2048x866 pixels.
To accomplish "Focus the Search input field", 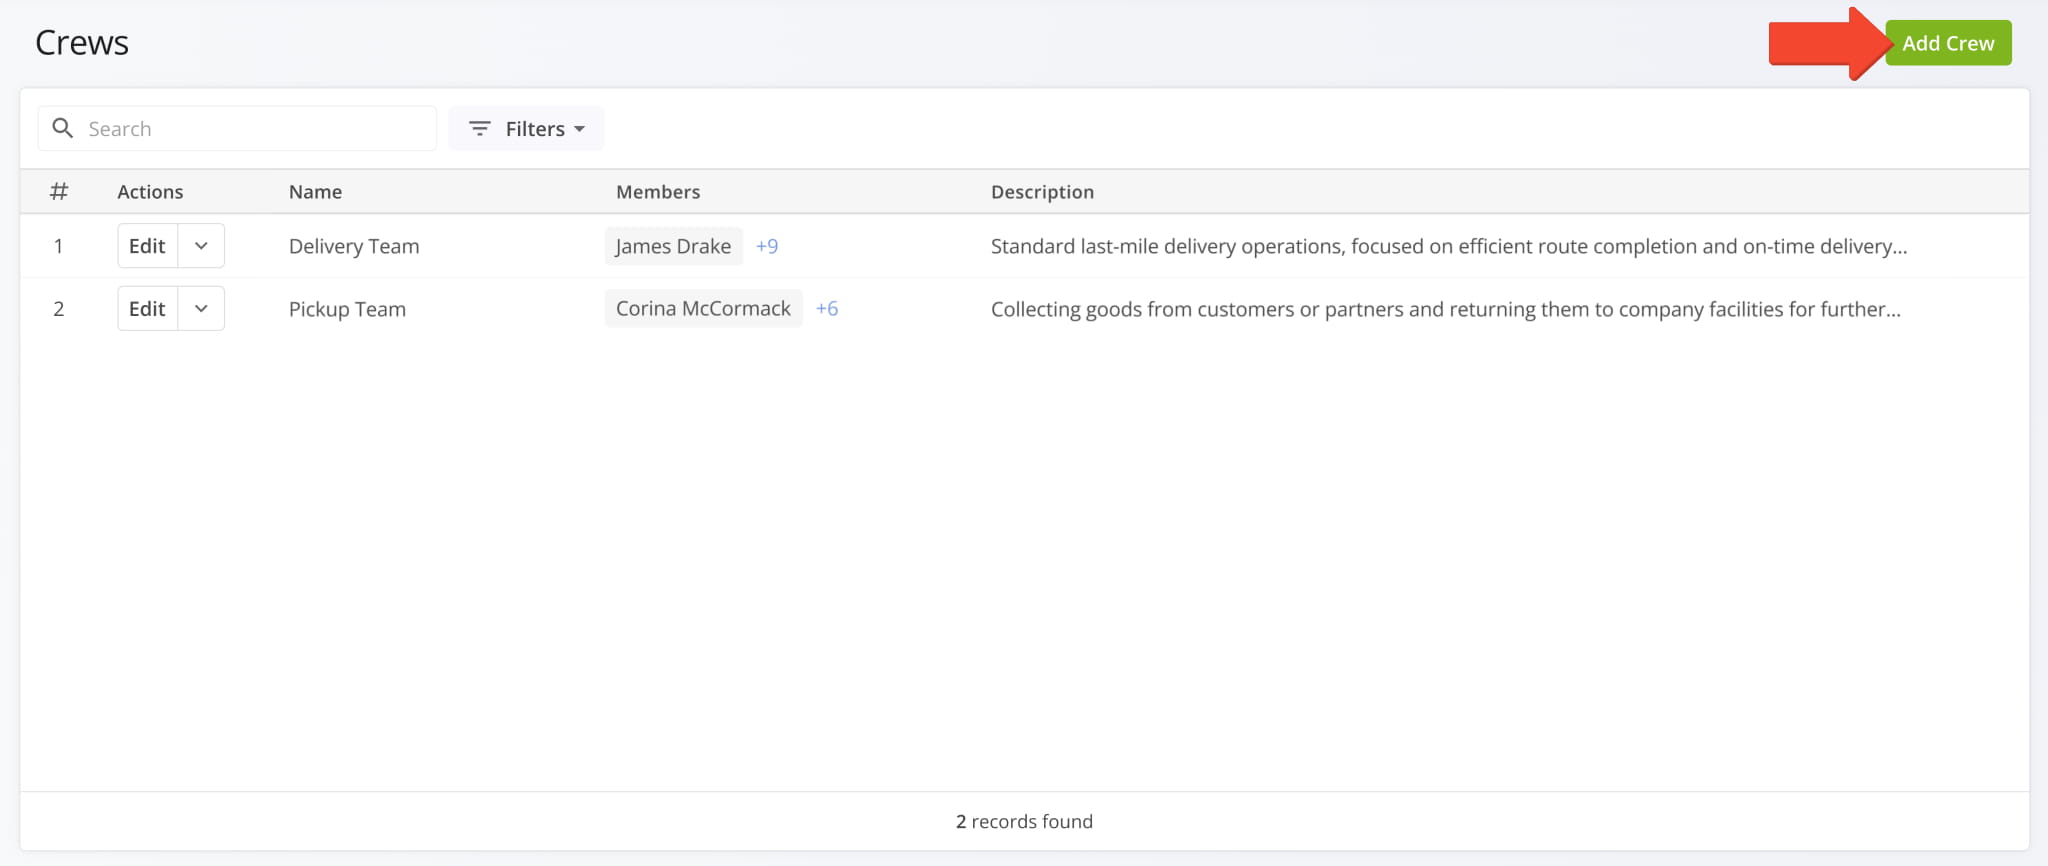I will (x=255, y=129).
